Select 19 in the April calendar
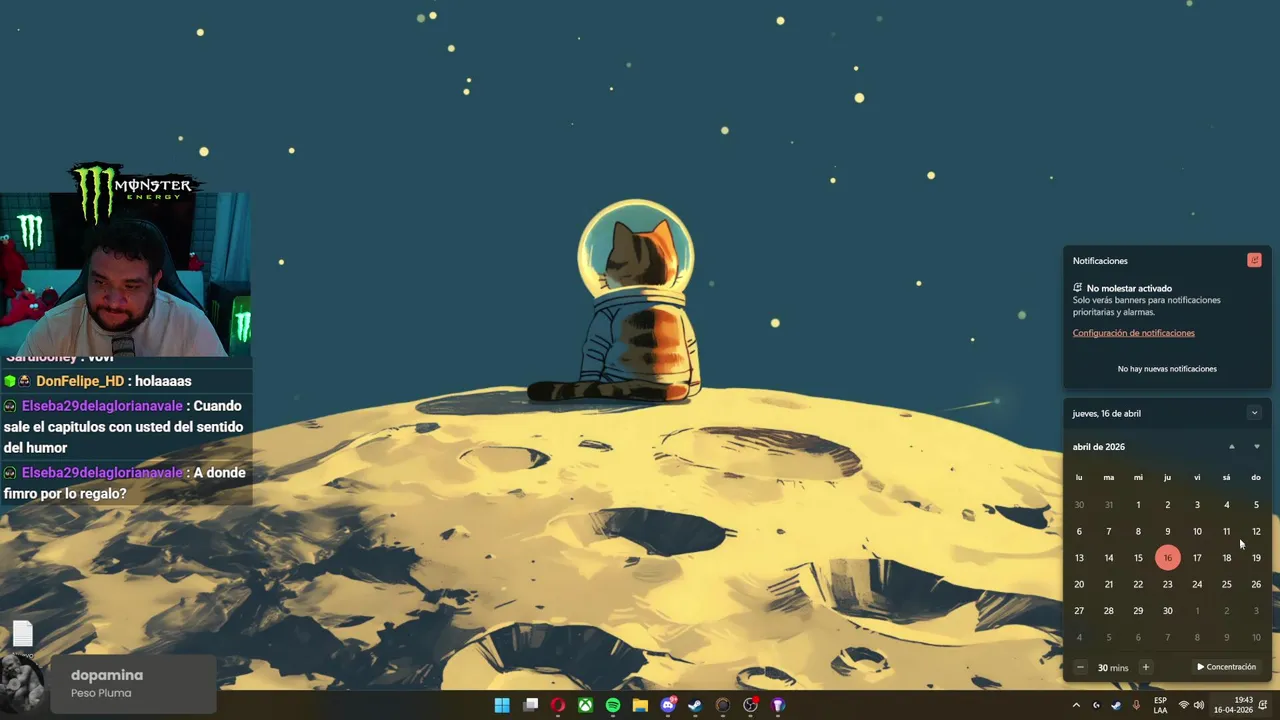The image size is (1280, 720). pyautogui.click(x=1256, y=558)
